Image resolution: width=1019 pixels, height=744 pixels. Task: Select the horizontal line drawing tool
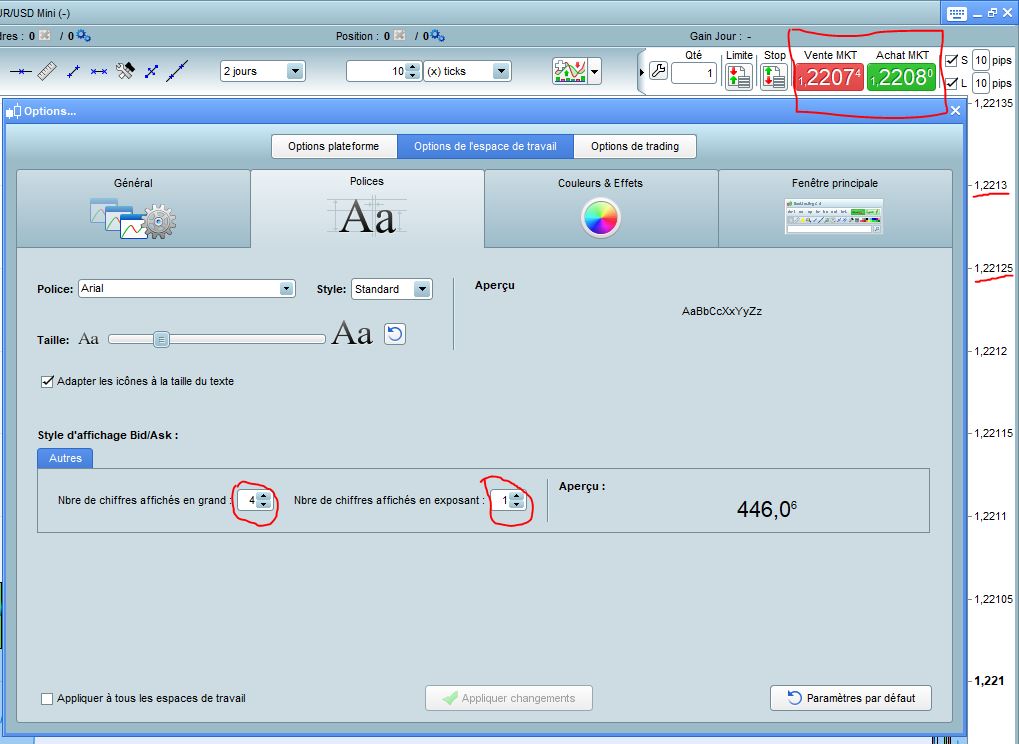click(x=21, y=71)
